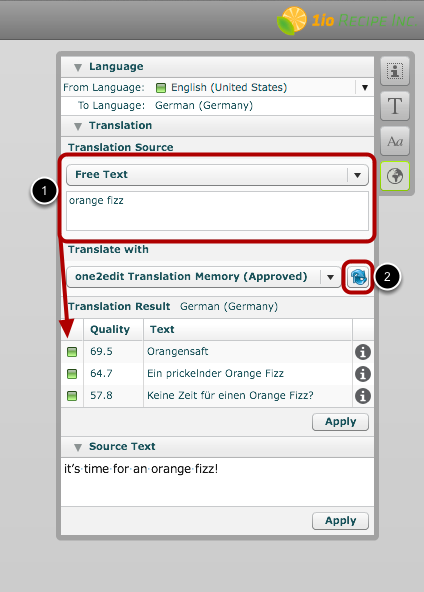Select the green status box for the 57.8 result

click(x=72, y=396)
